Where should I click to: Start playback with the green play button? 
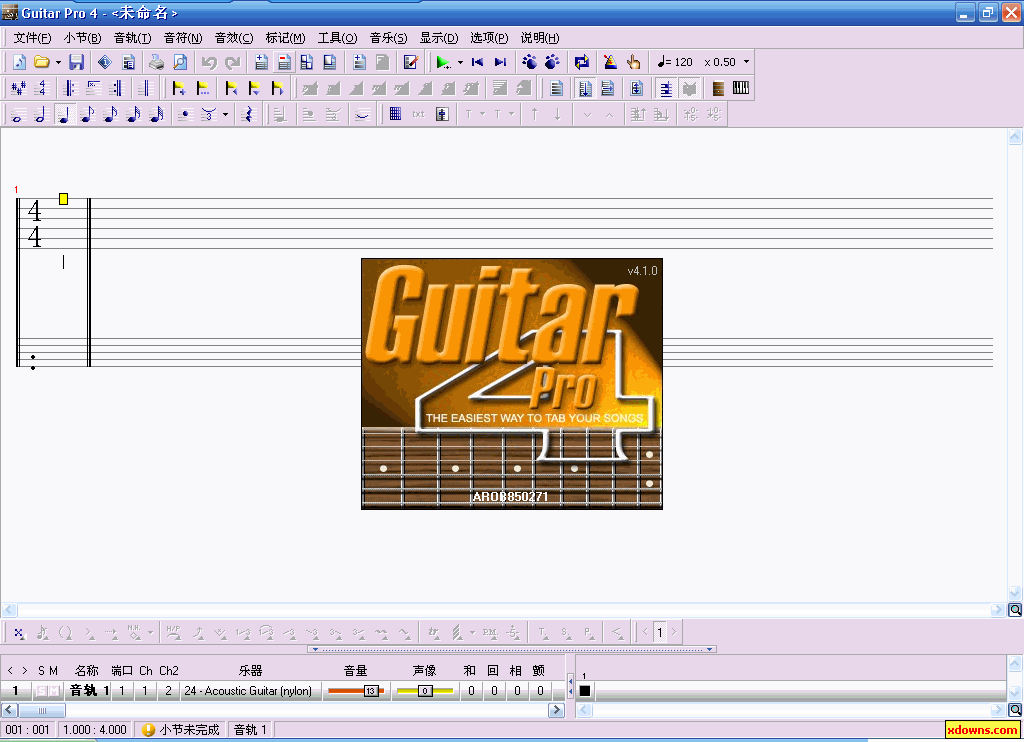tap(443, 62)
